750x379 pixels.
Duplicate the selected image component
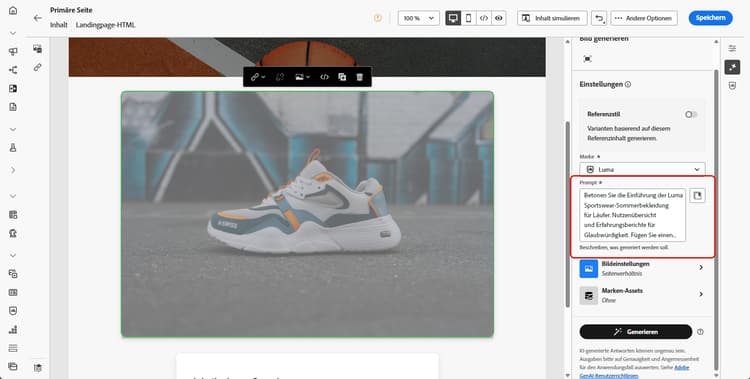(x=342, y=77)
